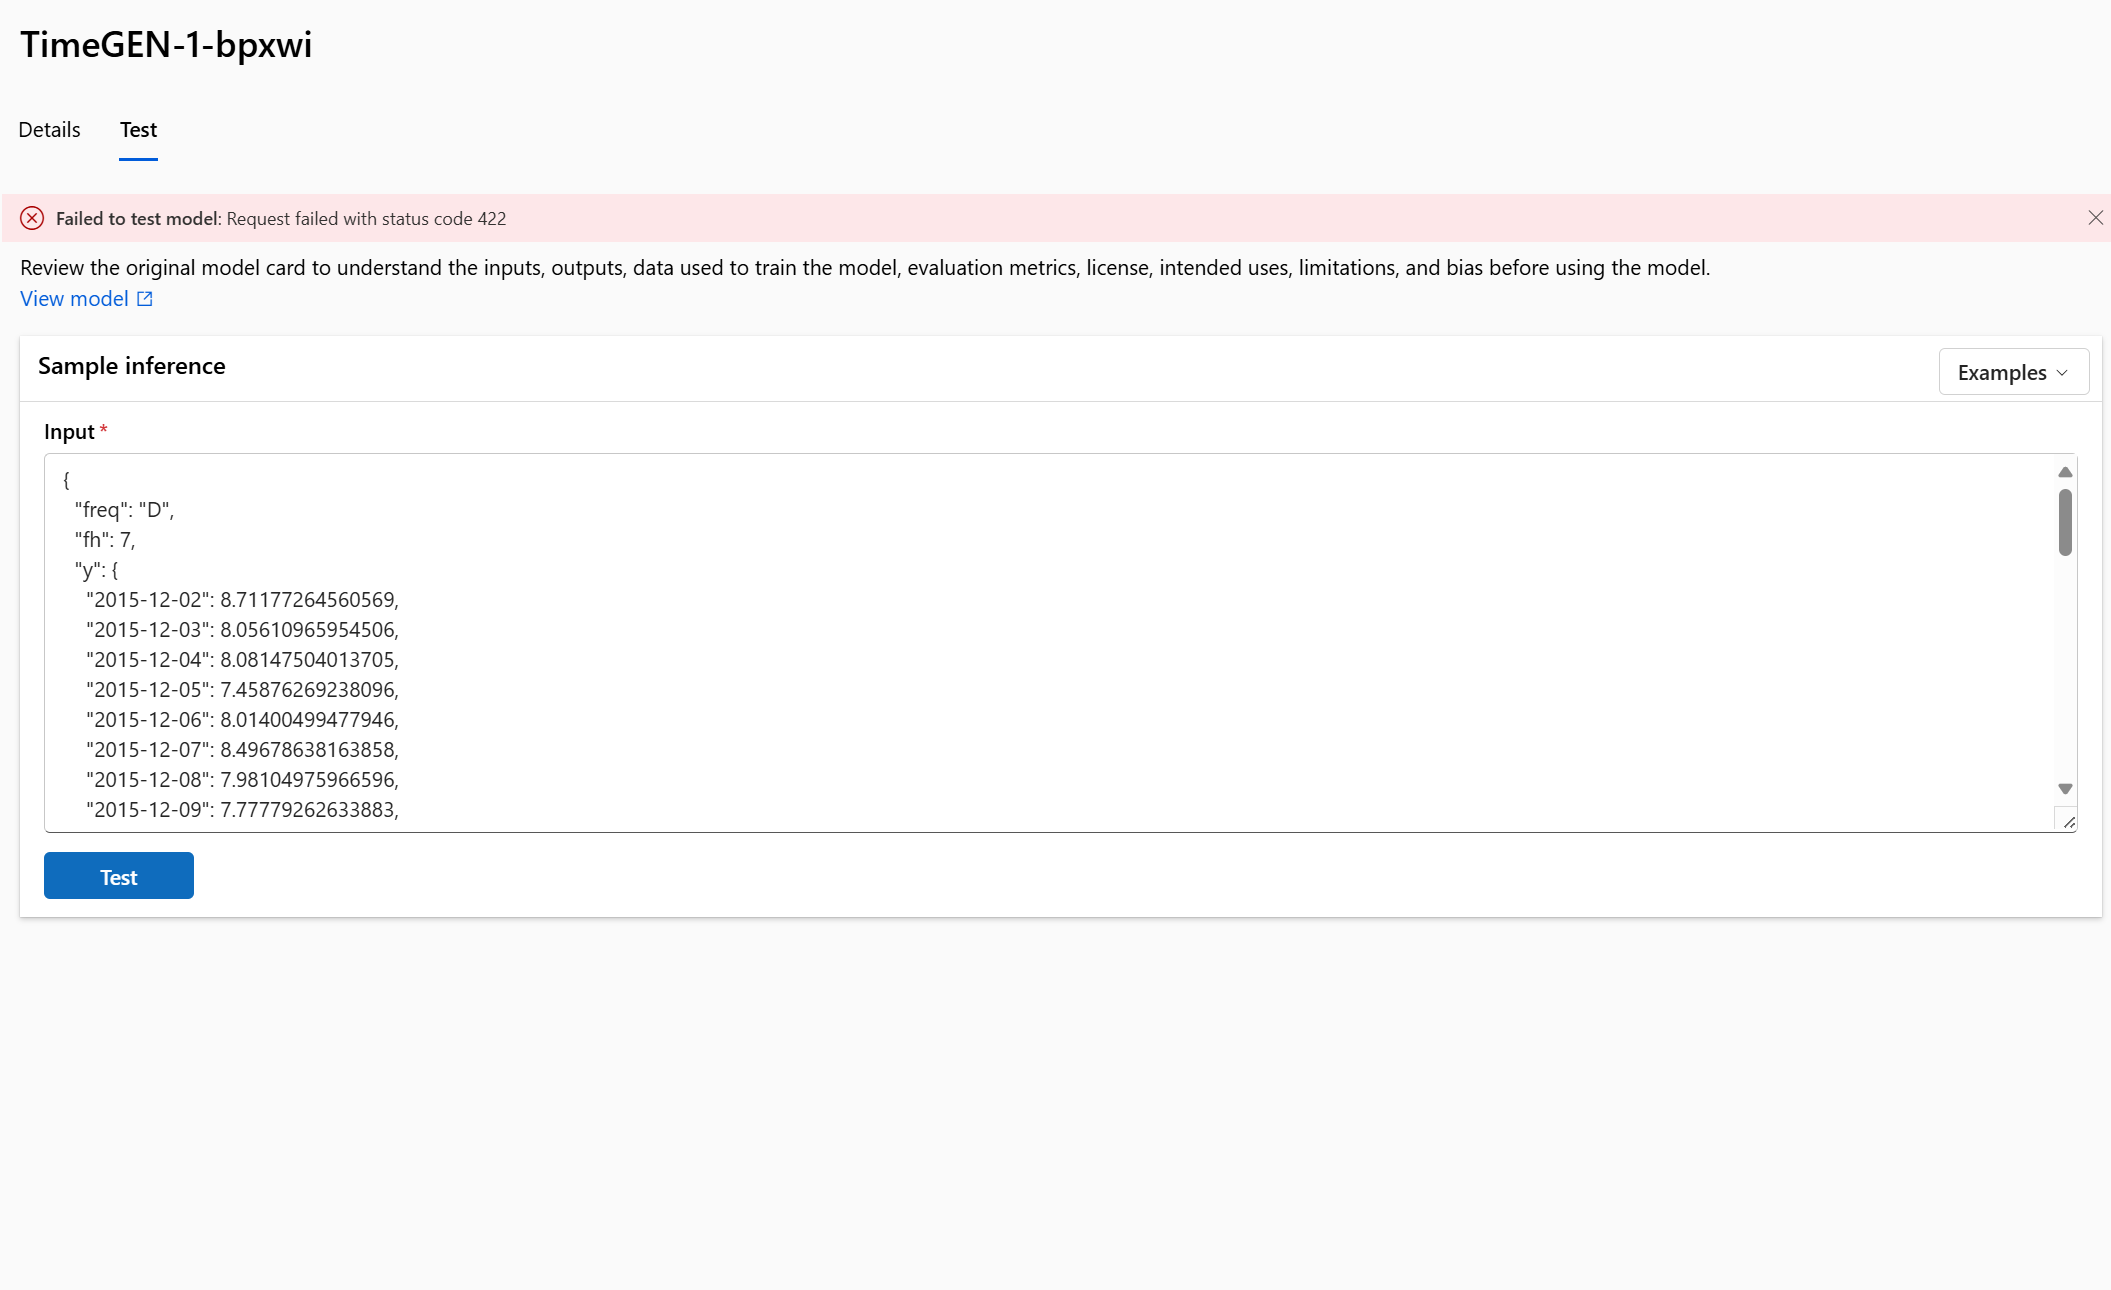Screen dimensions: 2111x1290
Task: Click the 2015-12-09 data line
Action: tap(242, 810)
